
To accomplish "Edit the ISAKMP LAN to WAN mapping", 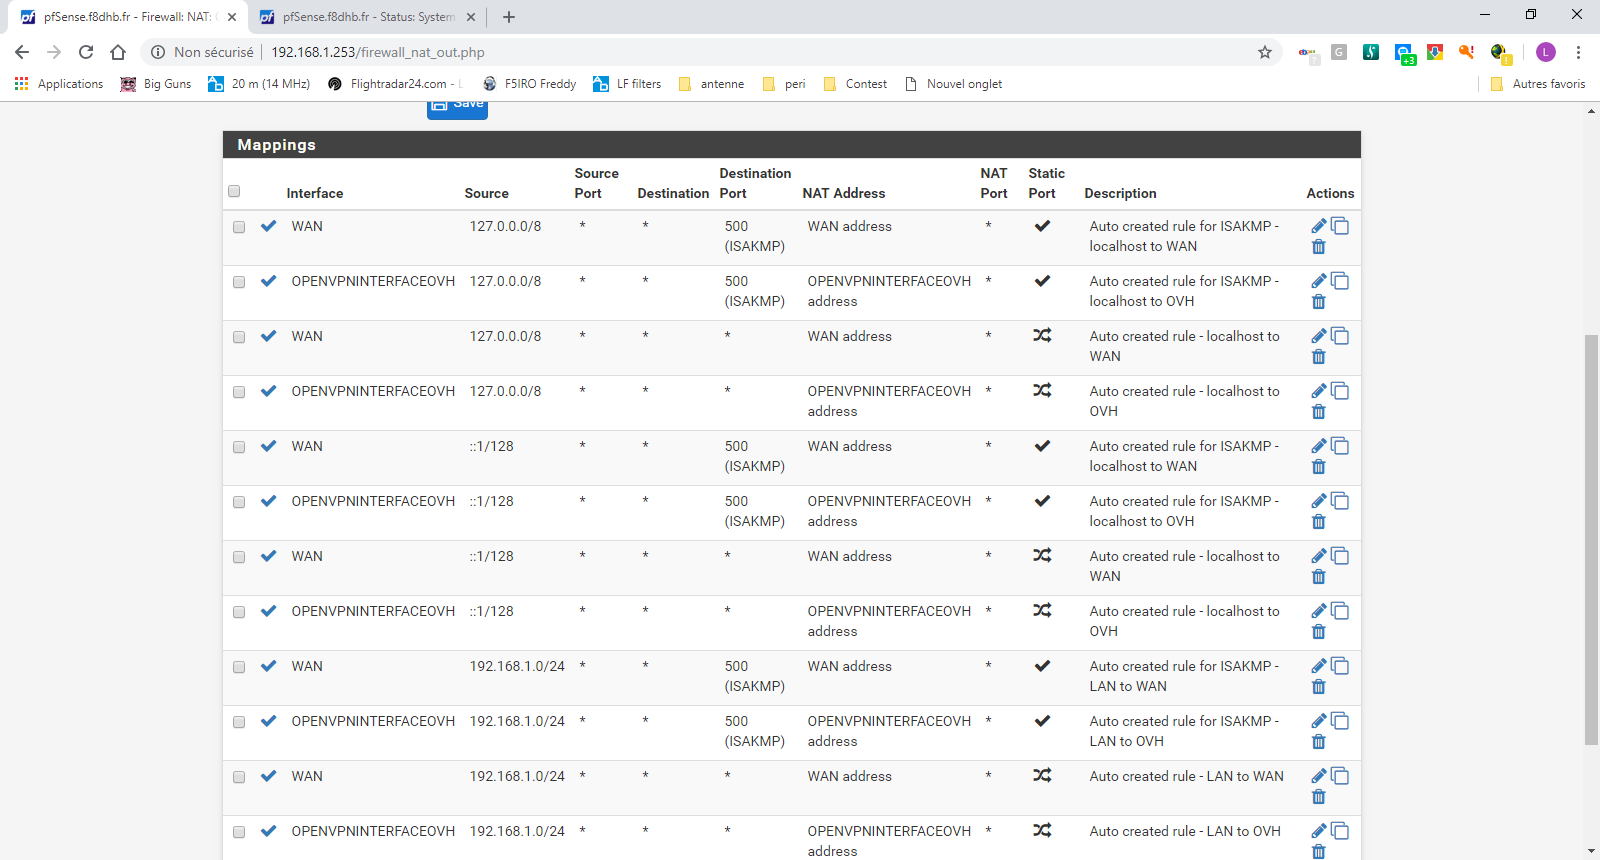I will [x=1318, y=666].
